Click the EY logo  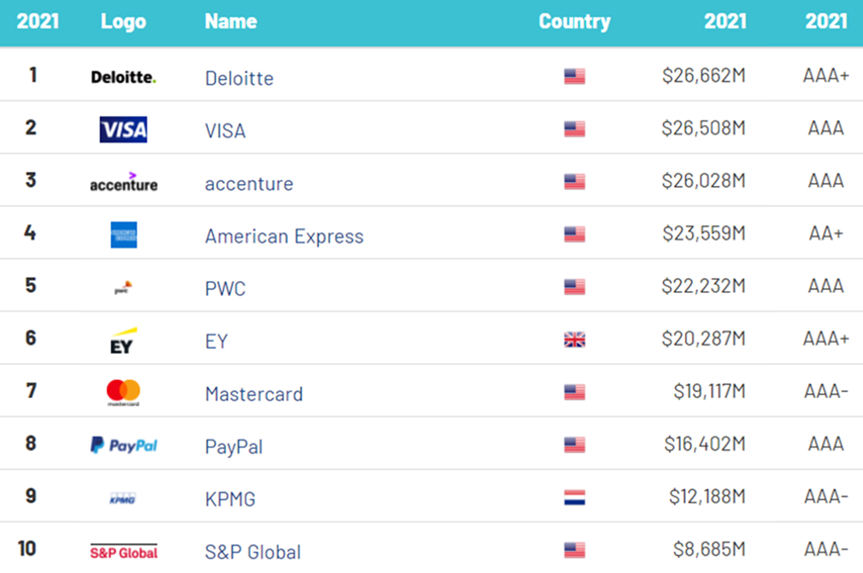click(123, 341)
